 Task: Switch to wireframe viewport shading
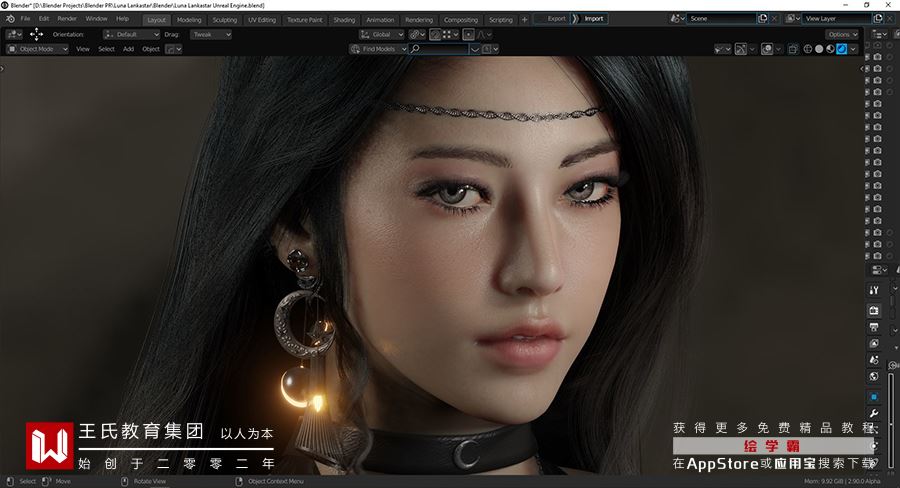click(x=808, y=49)
